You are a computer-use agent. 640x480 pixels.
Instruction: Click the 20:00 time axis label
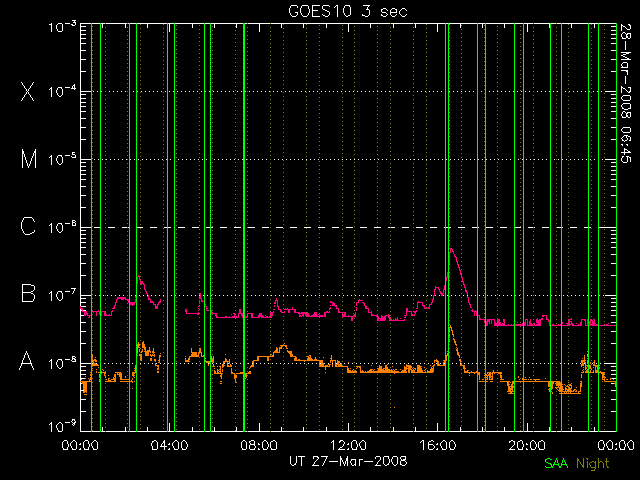tap(527, 444)
